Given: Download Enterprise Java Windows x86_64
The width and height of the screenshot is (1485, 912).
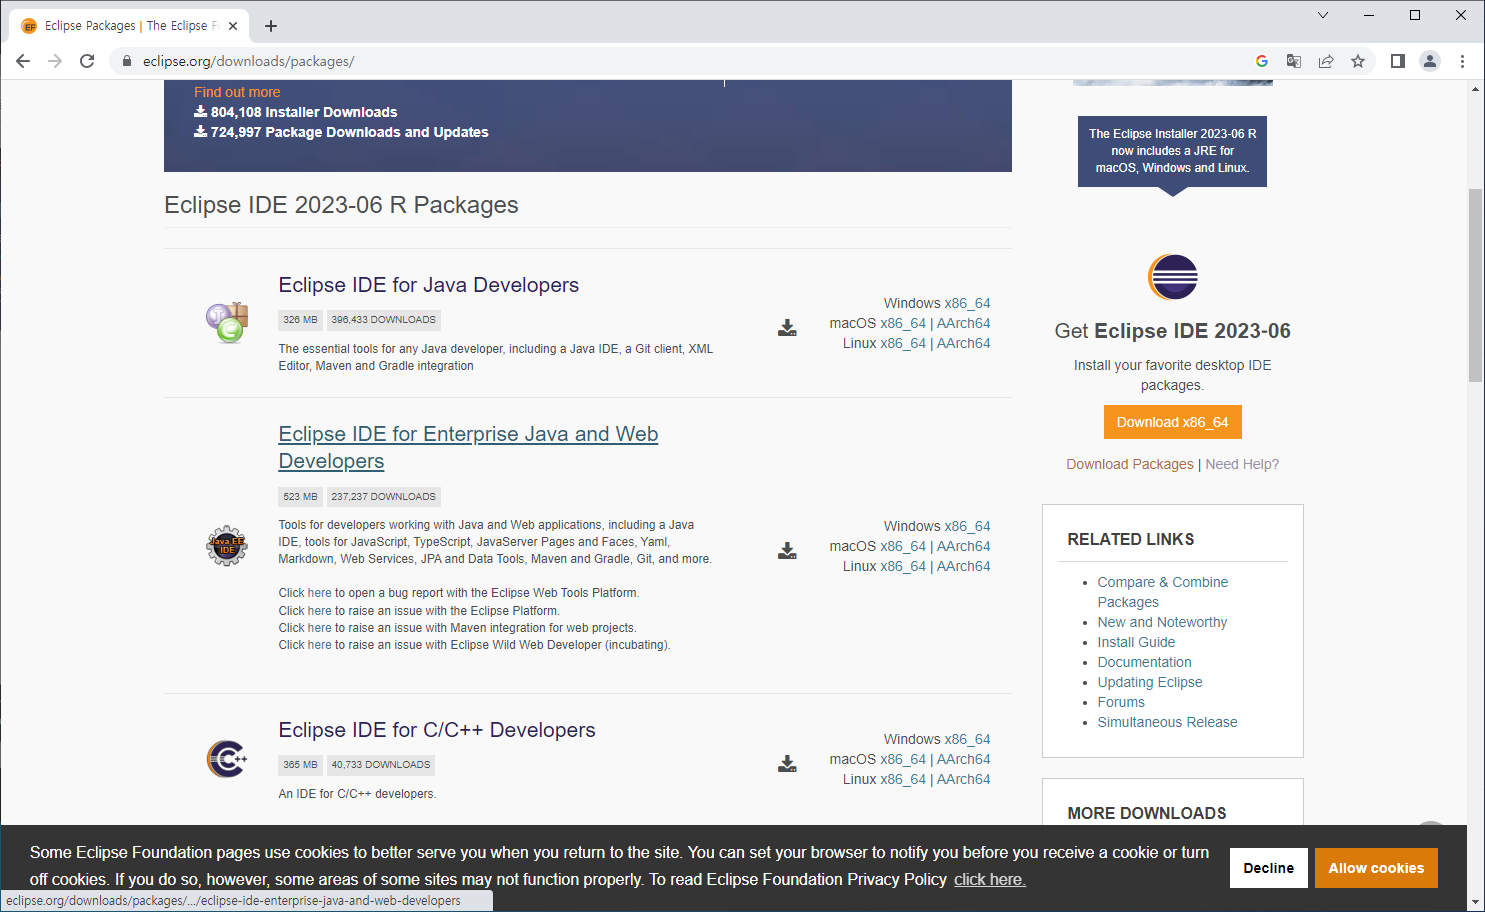Looking at the screenshot, I should tap(967, 526).
